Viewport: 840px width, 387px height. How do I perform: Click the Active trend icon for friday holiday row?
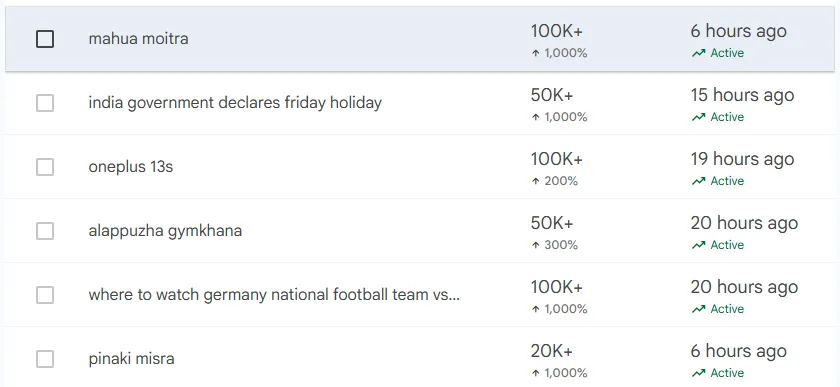coord(698,117)
